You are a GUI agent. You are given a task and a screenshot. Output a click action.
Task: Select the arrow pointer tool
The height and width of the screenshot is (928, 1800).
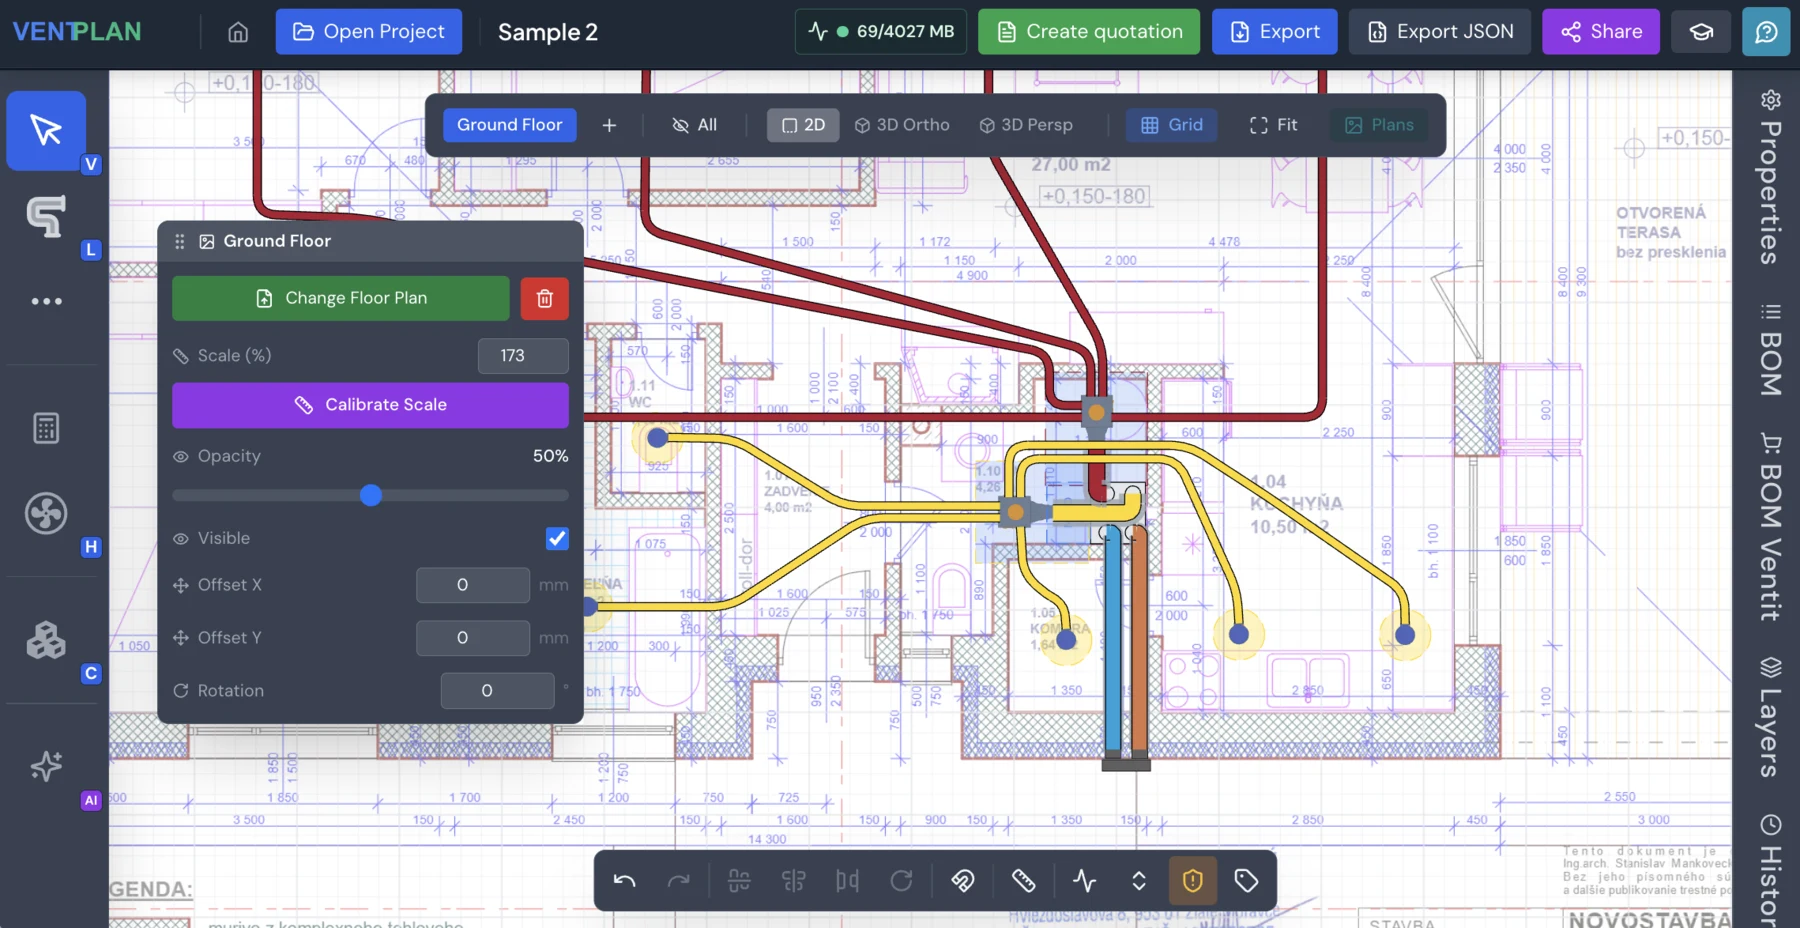click(x=46, y=130)
